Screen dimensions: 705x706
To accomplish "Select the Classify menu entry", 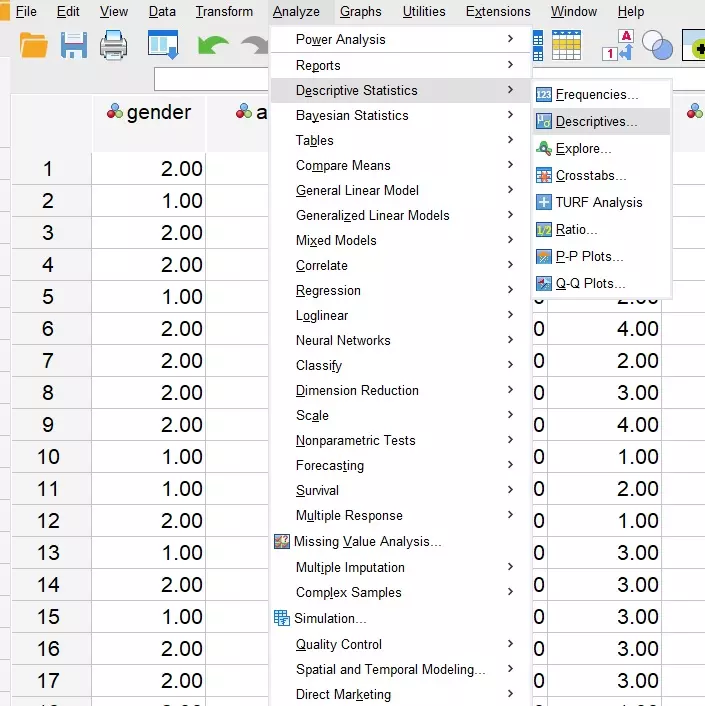I will pyautogui.click(x=401, y=365).
